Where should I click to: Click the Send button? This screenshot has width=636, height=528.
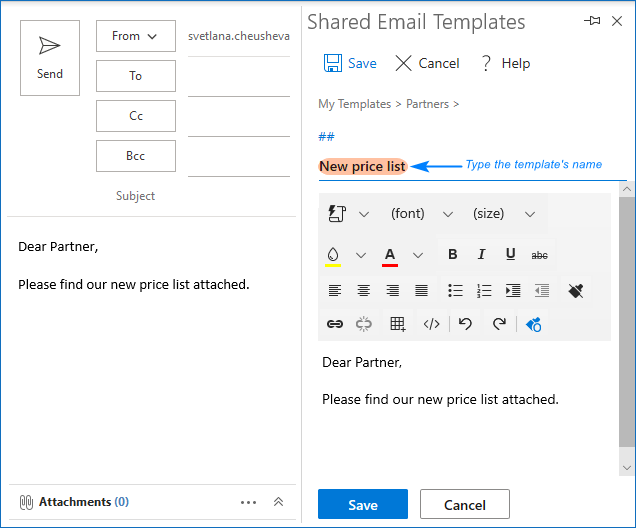coord(50,58)
